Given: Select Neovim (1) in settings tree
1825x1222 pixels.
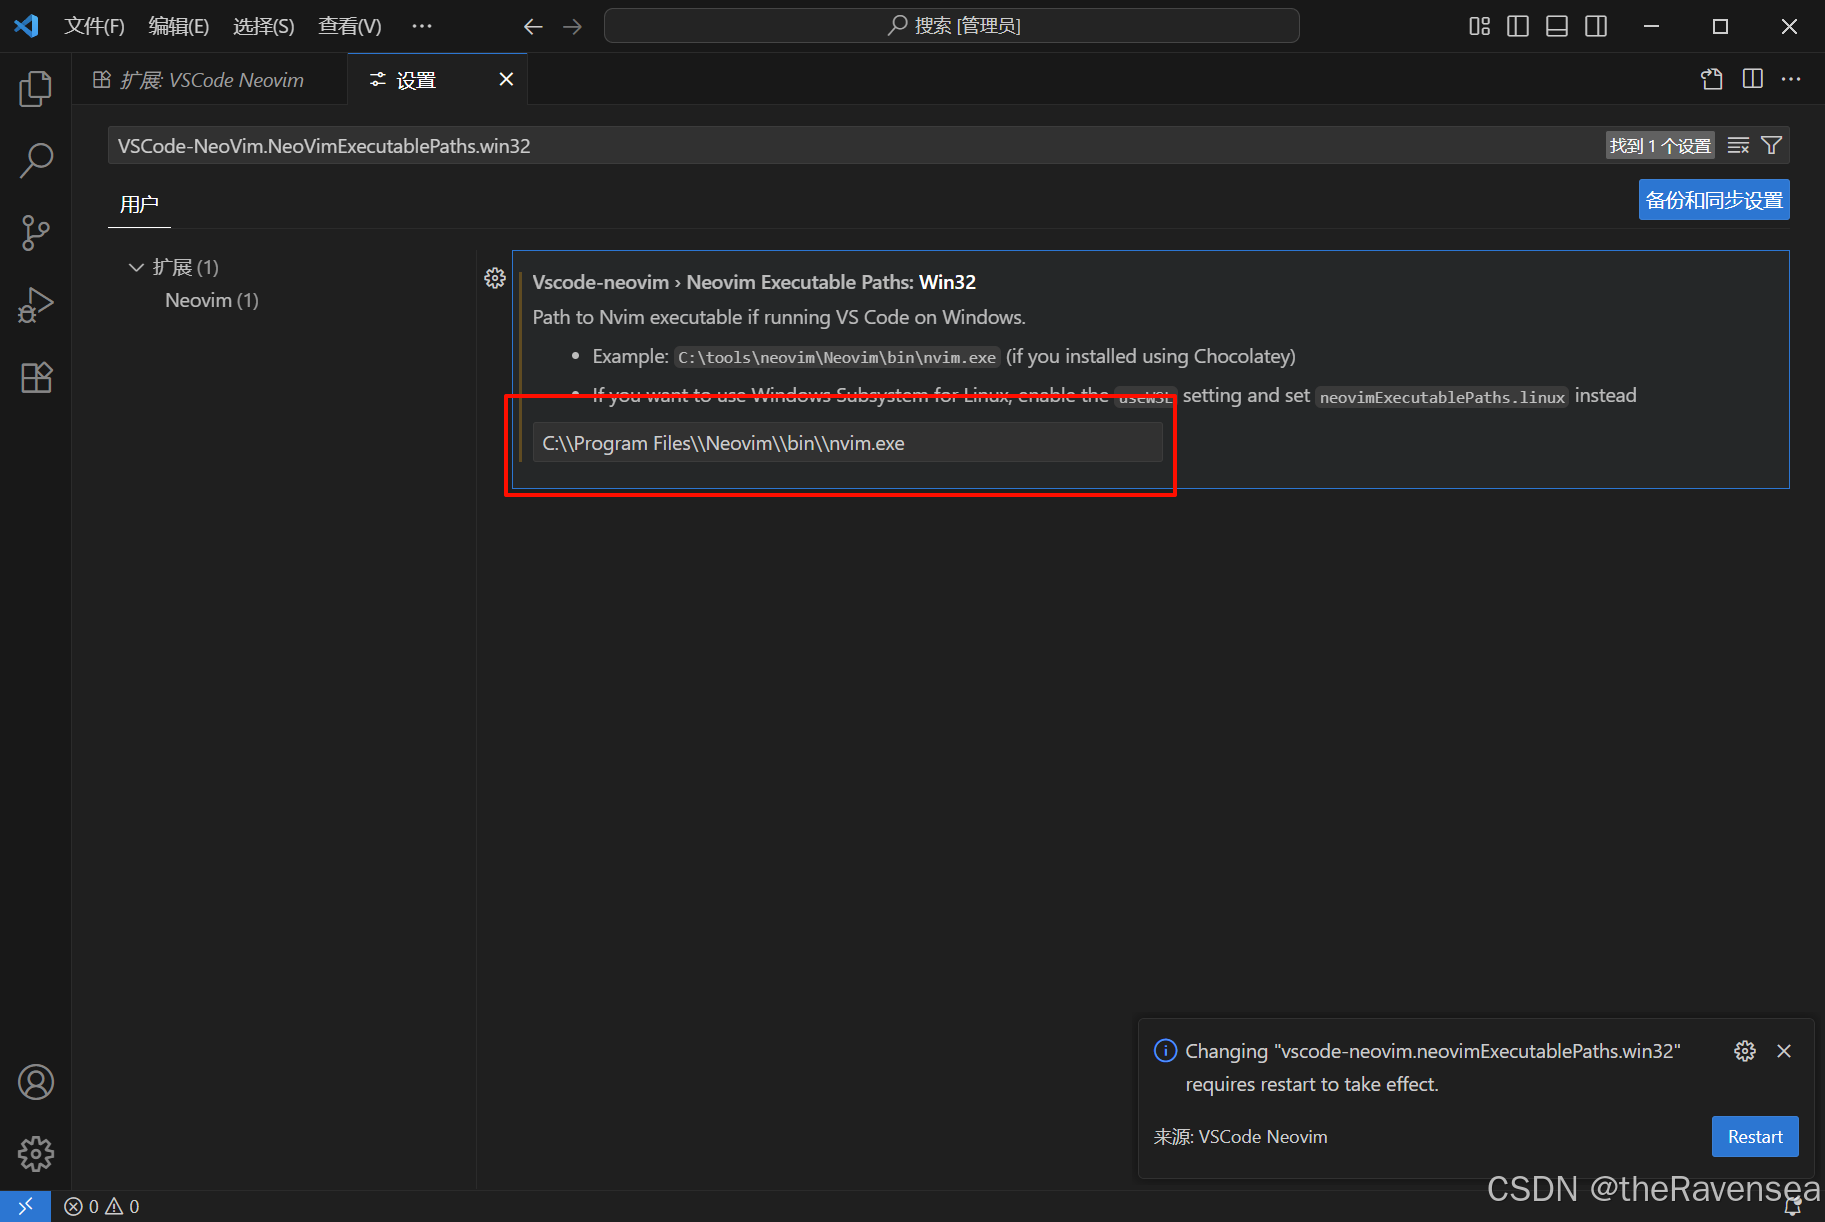Looking at the screenshot, I should 211,300.
